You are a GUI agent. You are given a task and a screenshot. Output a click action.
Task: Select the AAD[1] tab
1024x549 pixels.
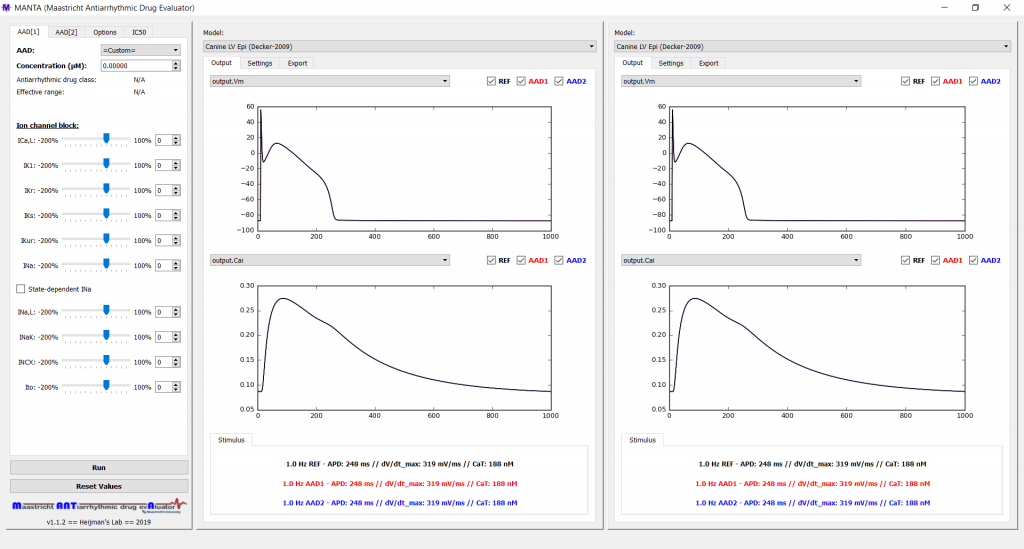point(28,31)
